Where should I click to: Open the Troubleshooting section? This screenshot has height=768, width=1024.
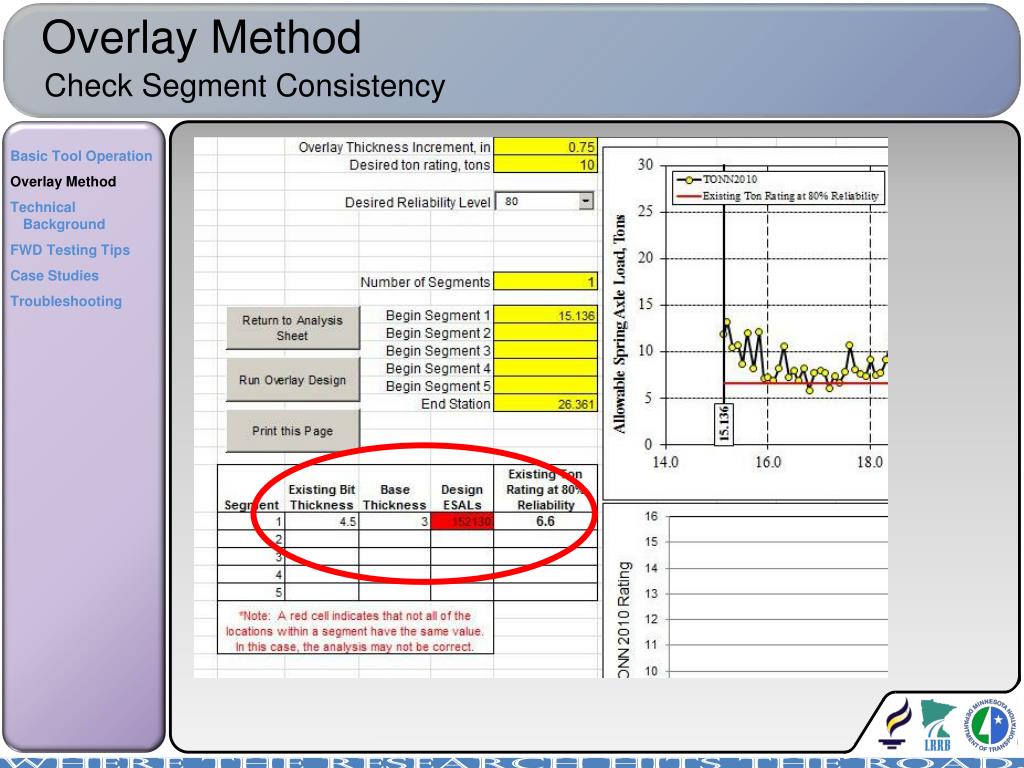pos(66,301)
